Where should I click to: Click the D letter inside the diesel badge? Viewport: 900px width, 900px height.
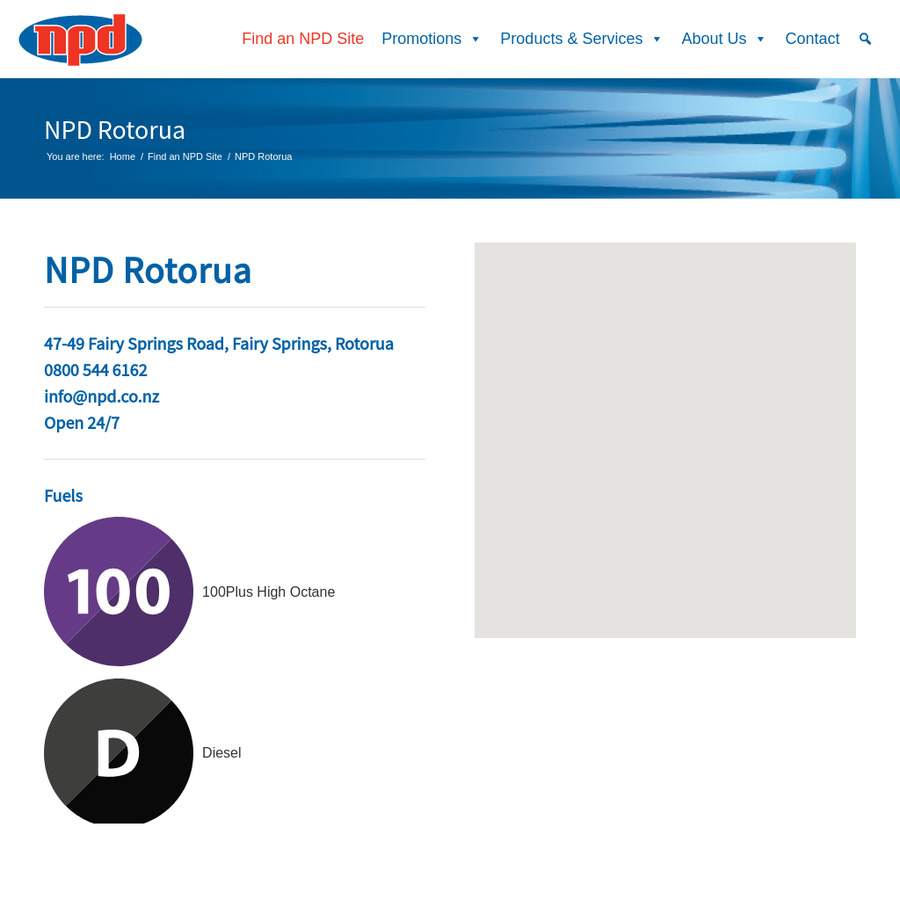tap(118, 753)
